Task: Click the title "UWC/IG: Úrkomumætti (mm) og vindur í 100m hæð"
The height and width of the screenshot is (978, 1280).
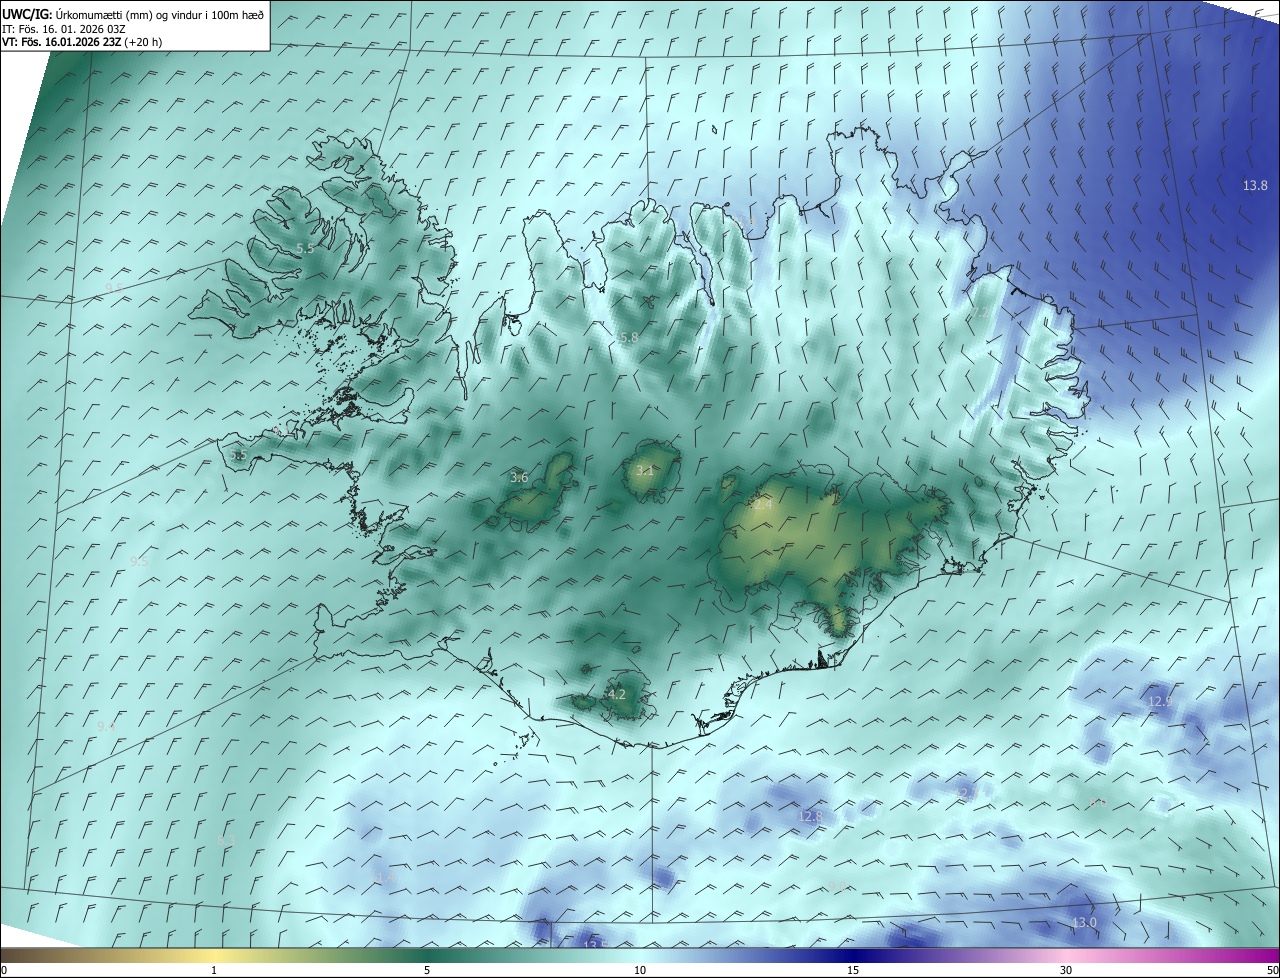Action: pos(134,15)
